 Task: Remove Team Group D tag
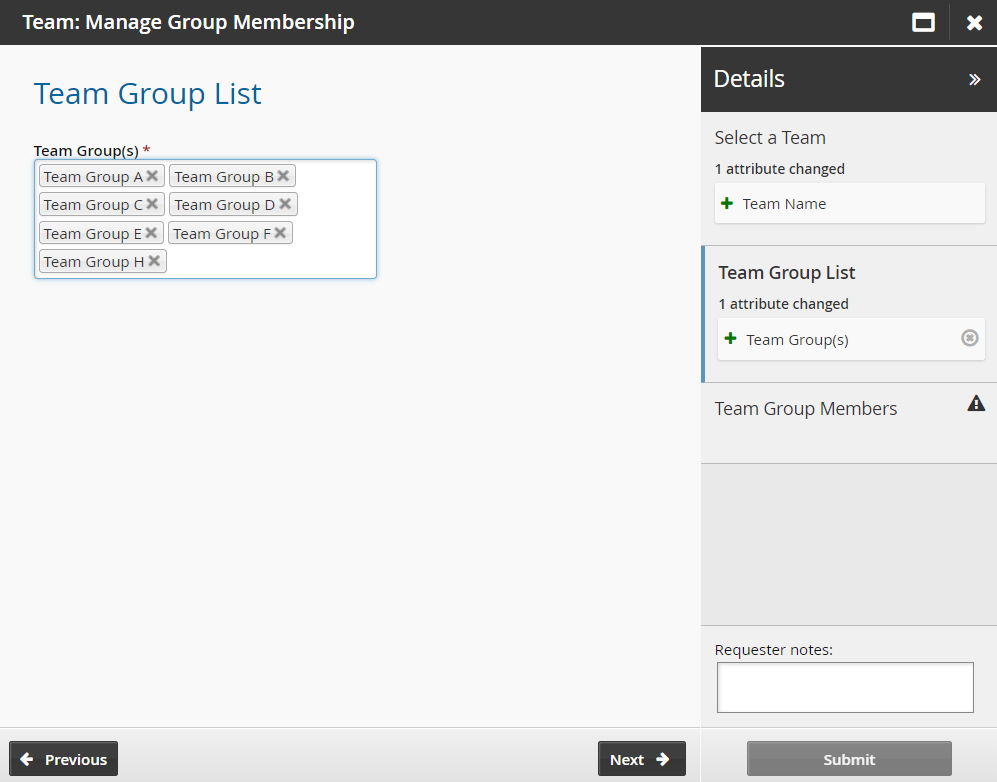285,204
